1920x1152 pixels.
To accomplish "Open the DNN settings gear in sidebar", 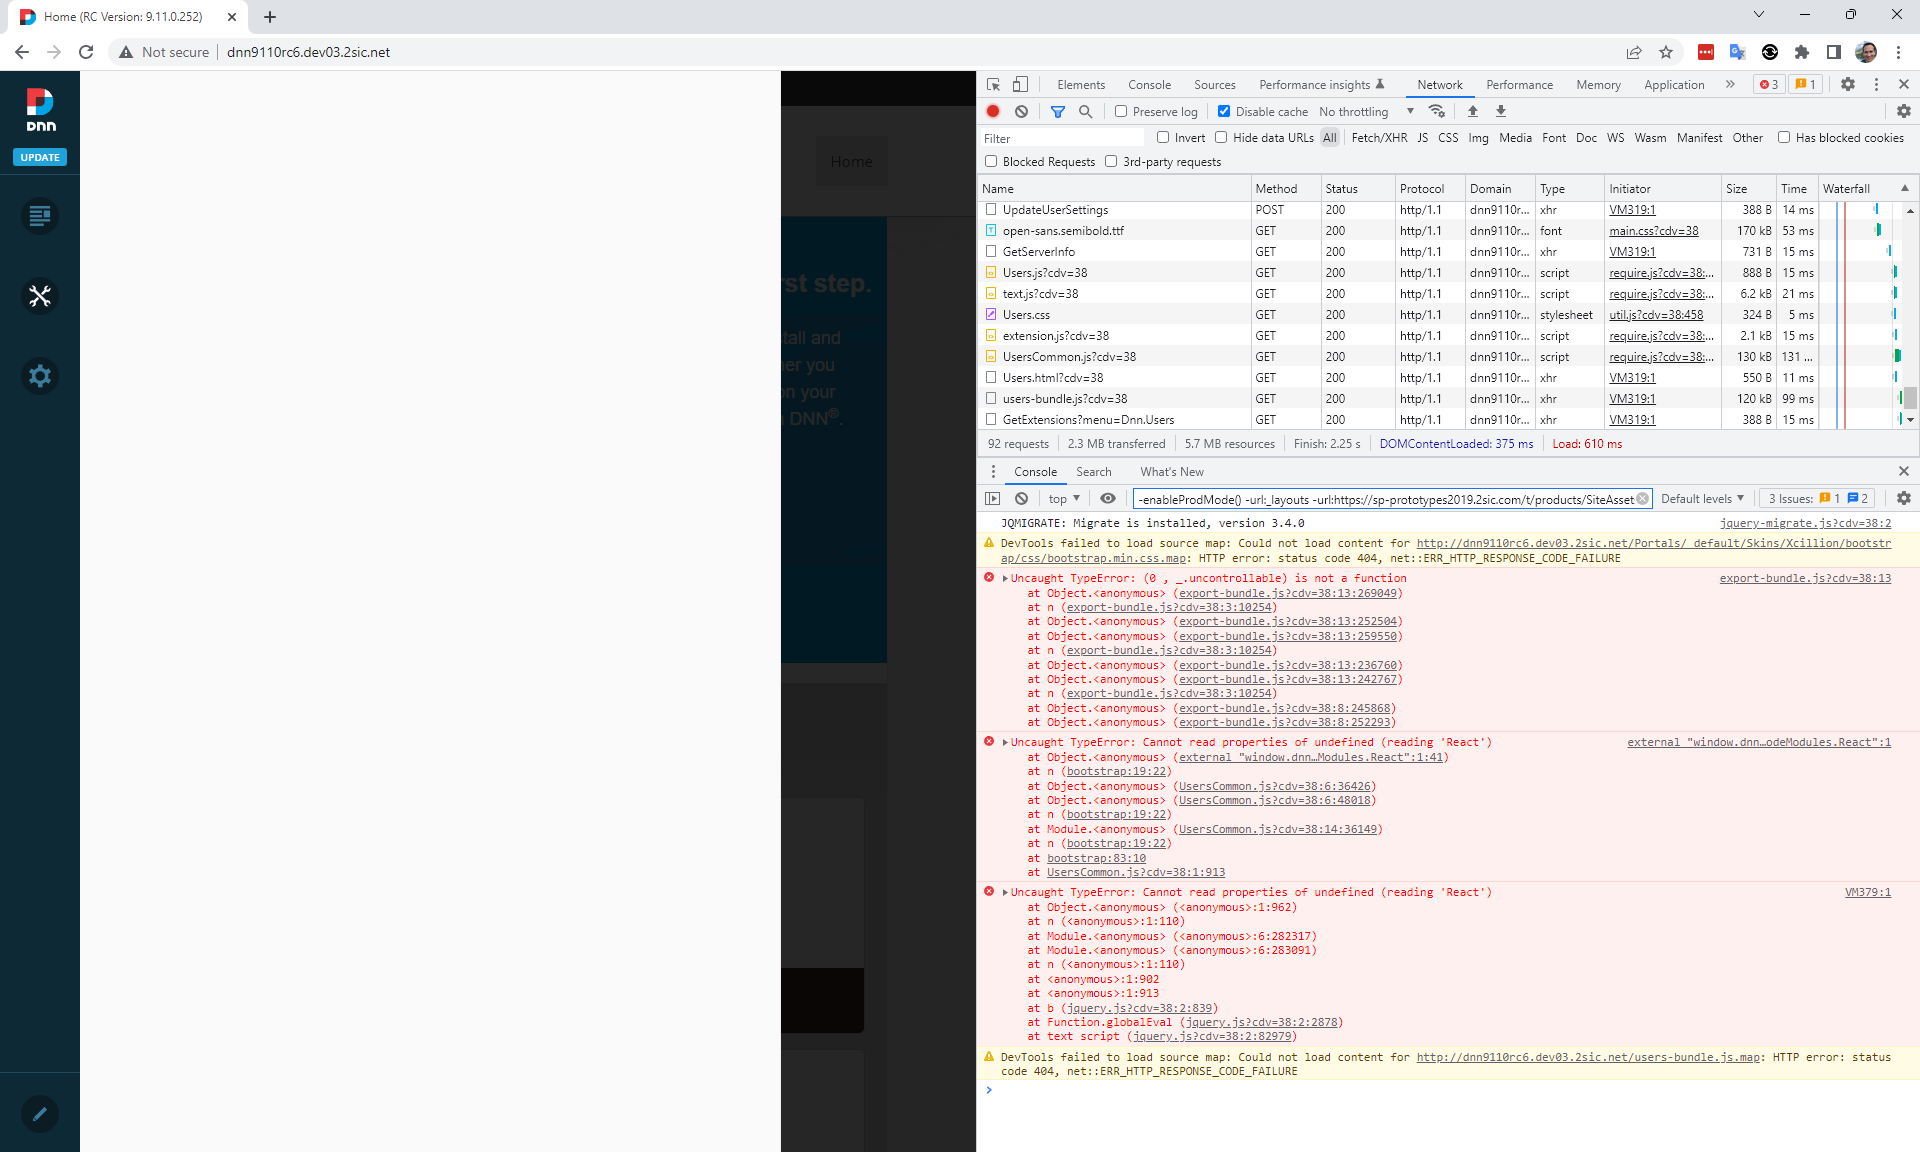I will [40, 376].
